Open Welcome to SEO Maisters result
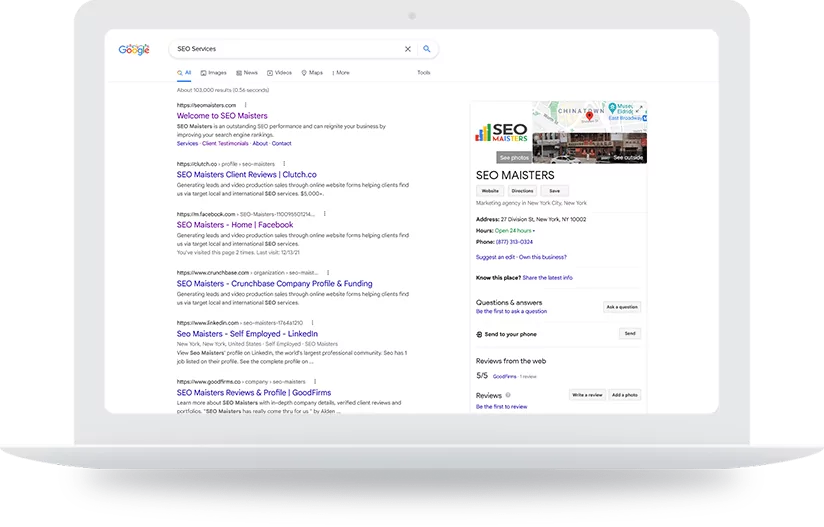The width and height of the screenshot is (824, 527). click(222, 116)
